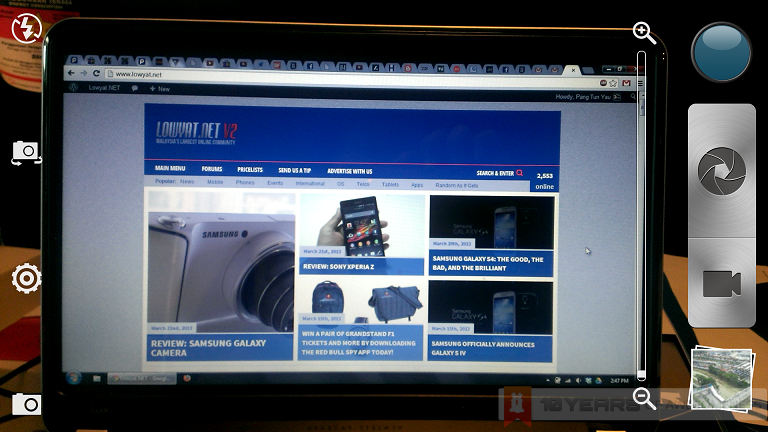Open the Chrome menu icon on laptop

point(640,84)
